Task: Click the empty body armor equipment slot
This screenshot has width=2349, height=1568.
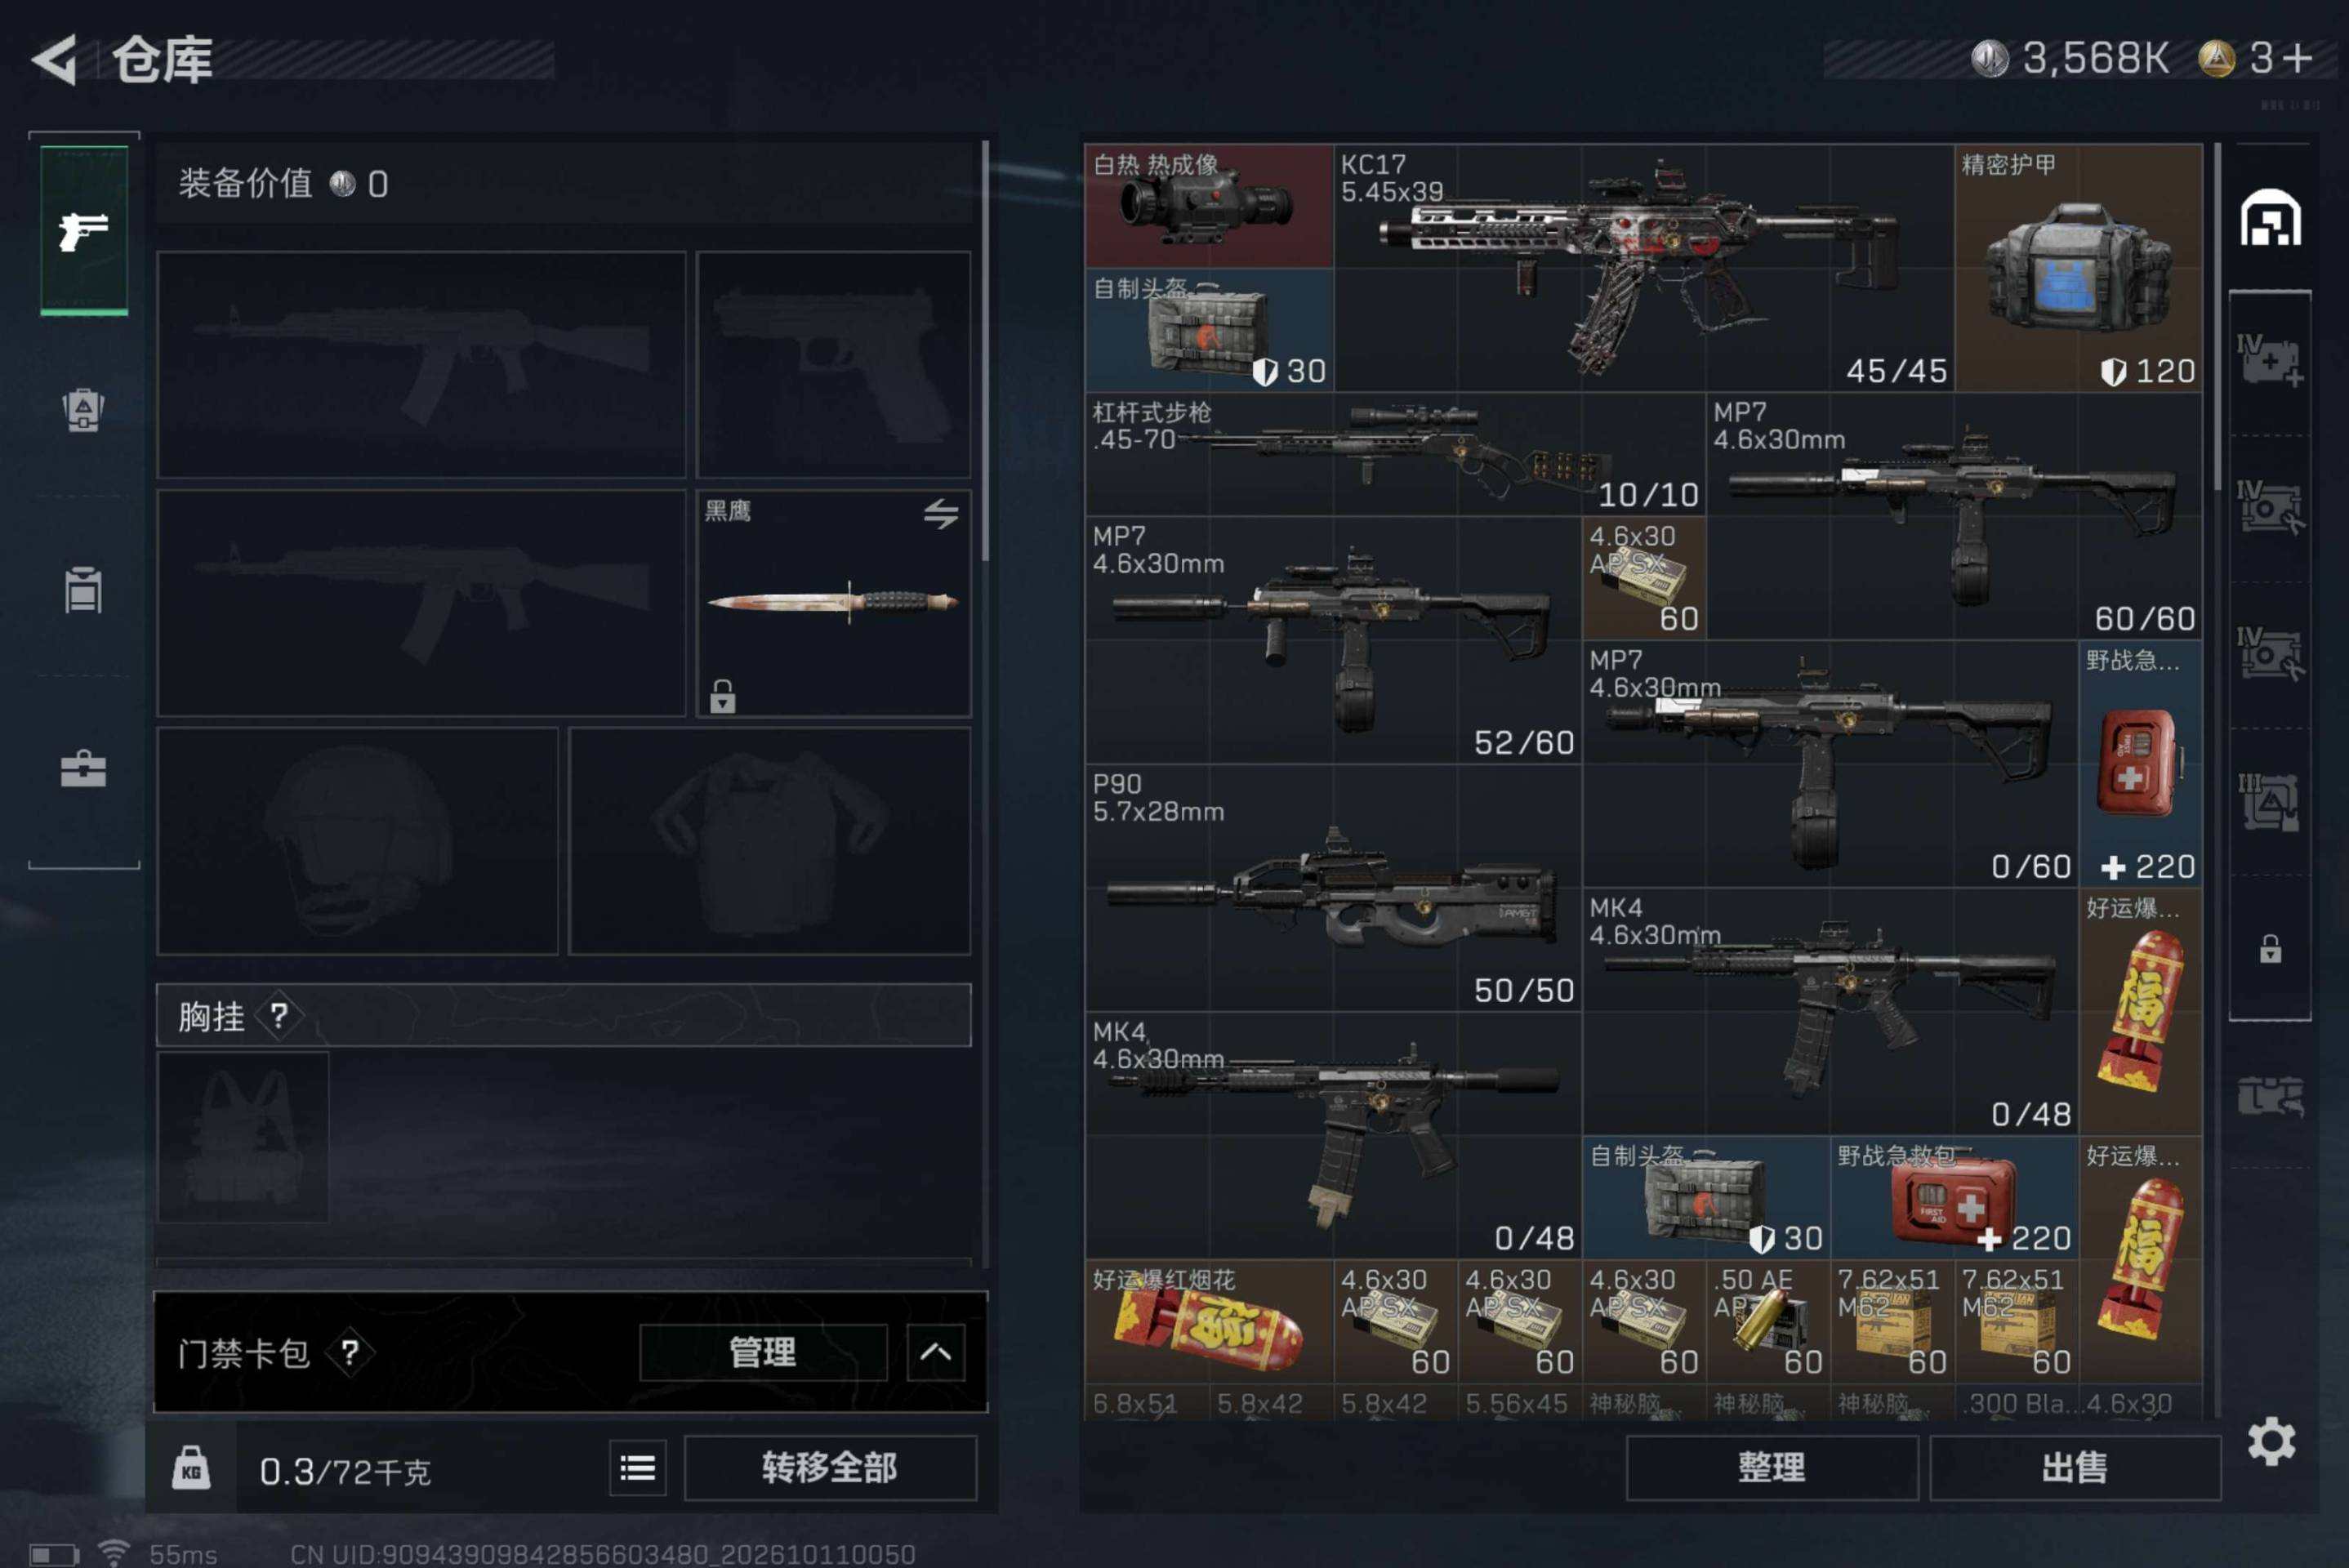Action: [770, 841]
